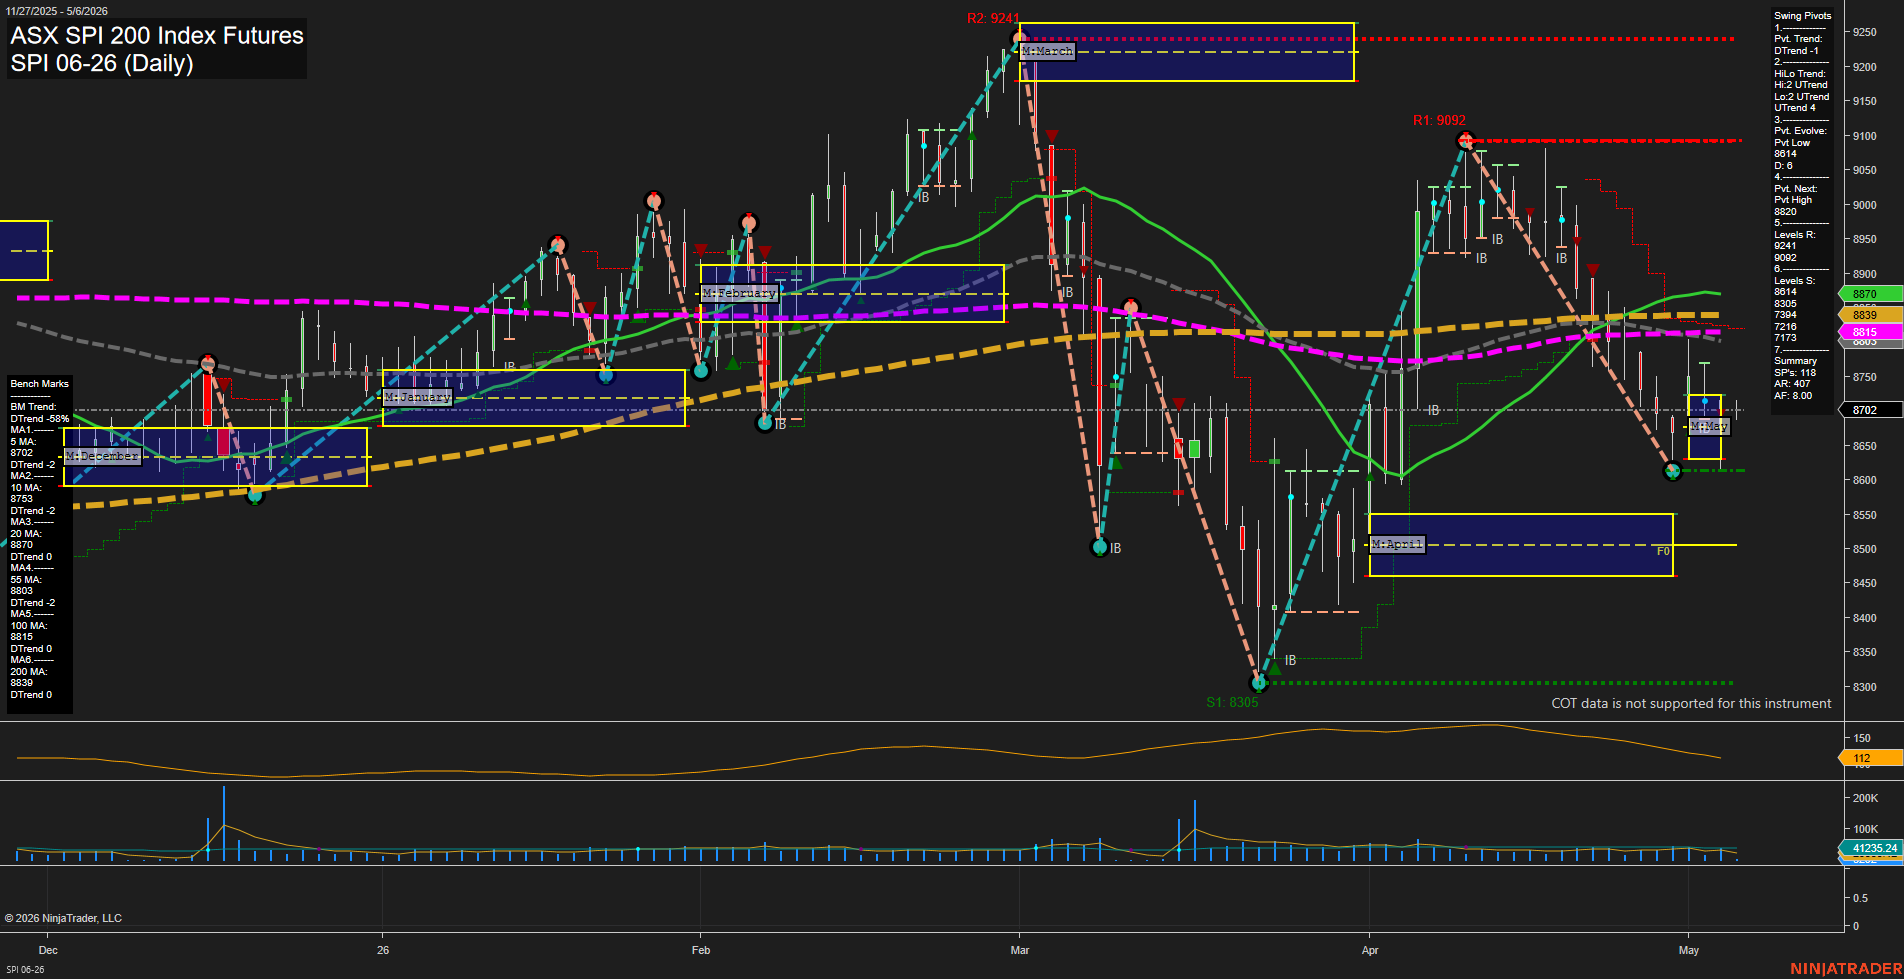Click the © 2026 NinjaTrader, LLC copyright
This screenshot has height=979, width=1904.
tap(63, 918)
